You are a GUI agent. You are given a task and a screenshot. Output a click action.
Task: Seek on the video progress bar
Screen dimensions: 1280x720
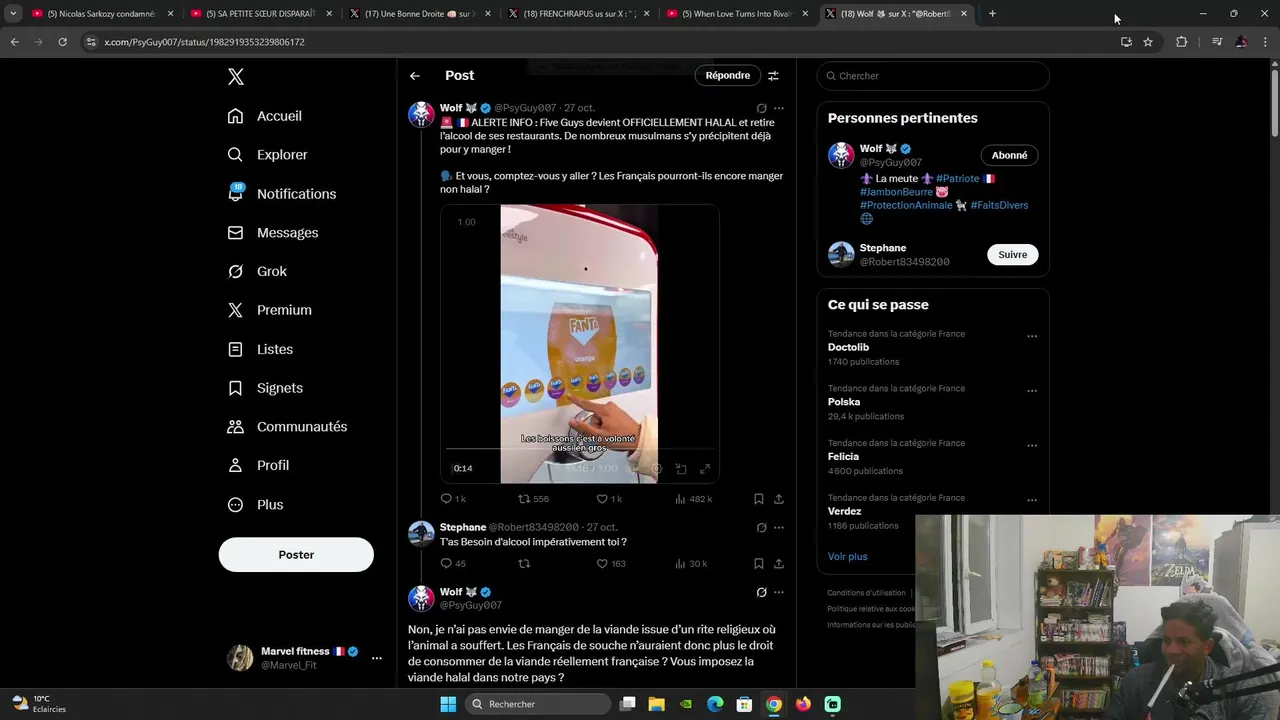point(580,450)
